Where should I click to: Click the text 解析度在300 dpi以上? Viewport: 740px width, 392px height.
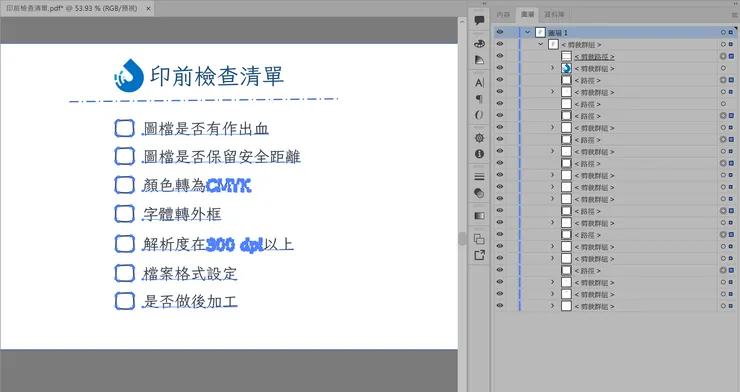coord(218,244)
